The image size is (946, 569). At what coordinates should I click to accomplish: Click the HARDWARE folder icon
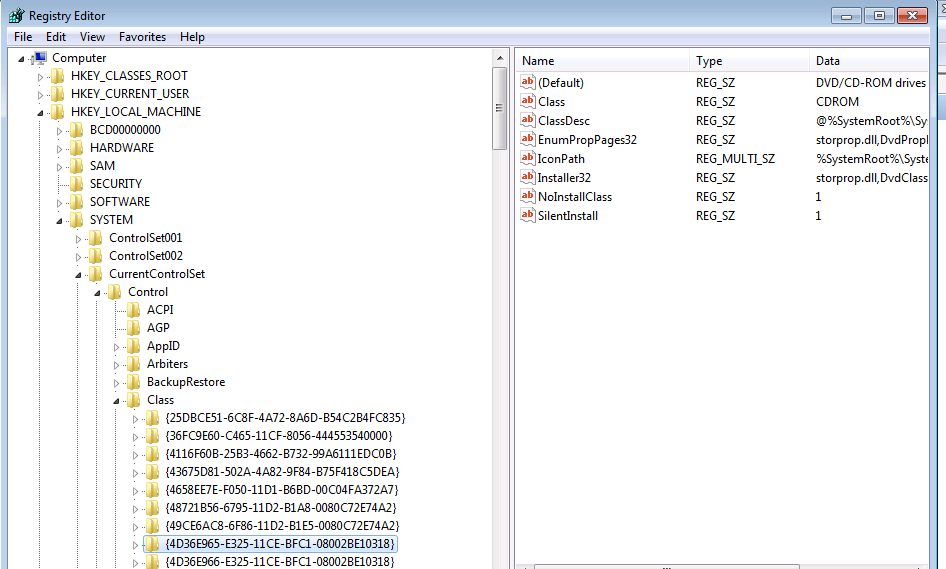coord(77,148)
